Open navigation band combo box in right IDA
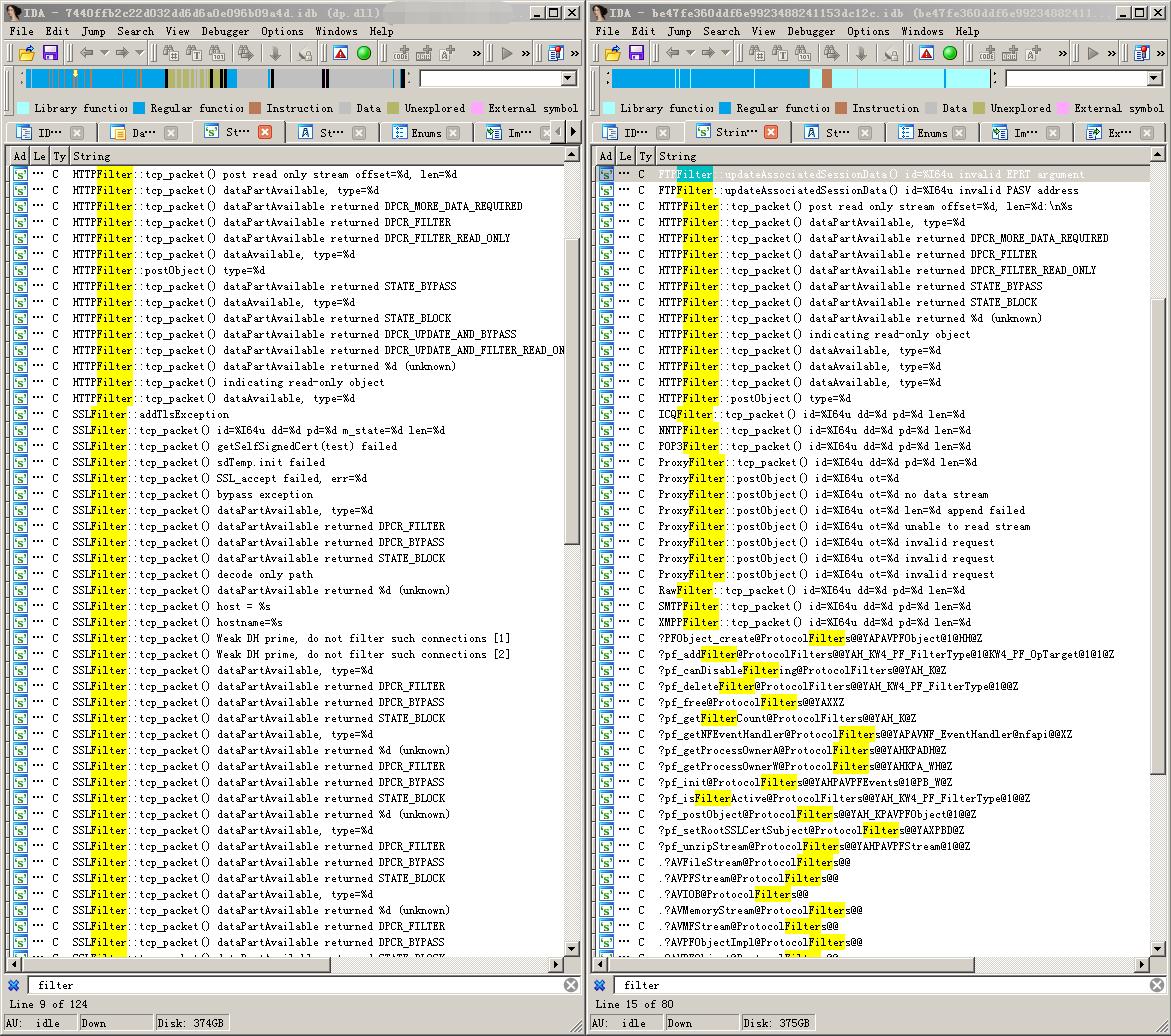This screenshot has height=1036, width=1171. coord(1155,78)
